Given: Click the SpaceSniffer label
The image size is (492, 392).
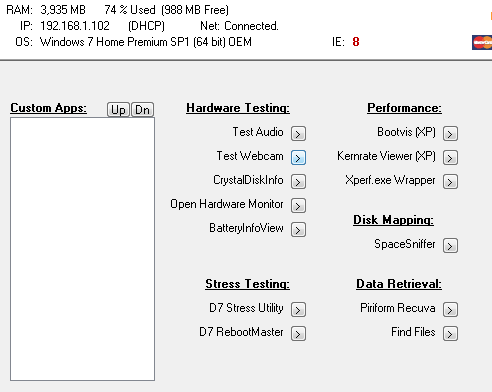Looking at the screenshot, I should click(x=405, y=244).
